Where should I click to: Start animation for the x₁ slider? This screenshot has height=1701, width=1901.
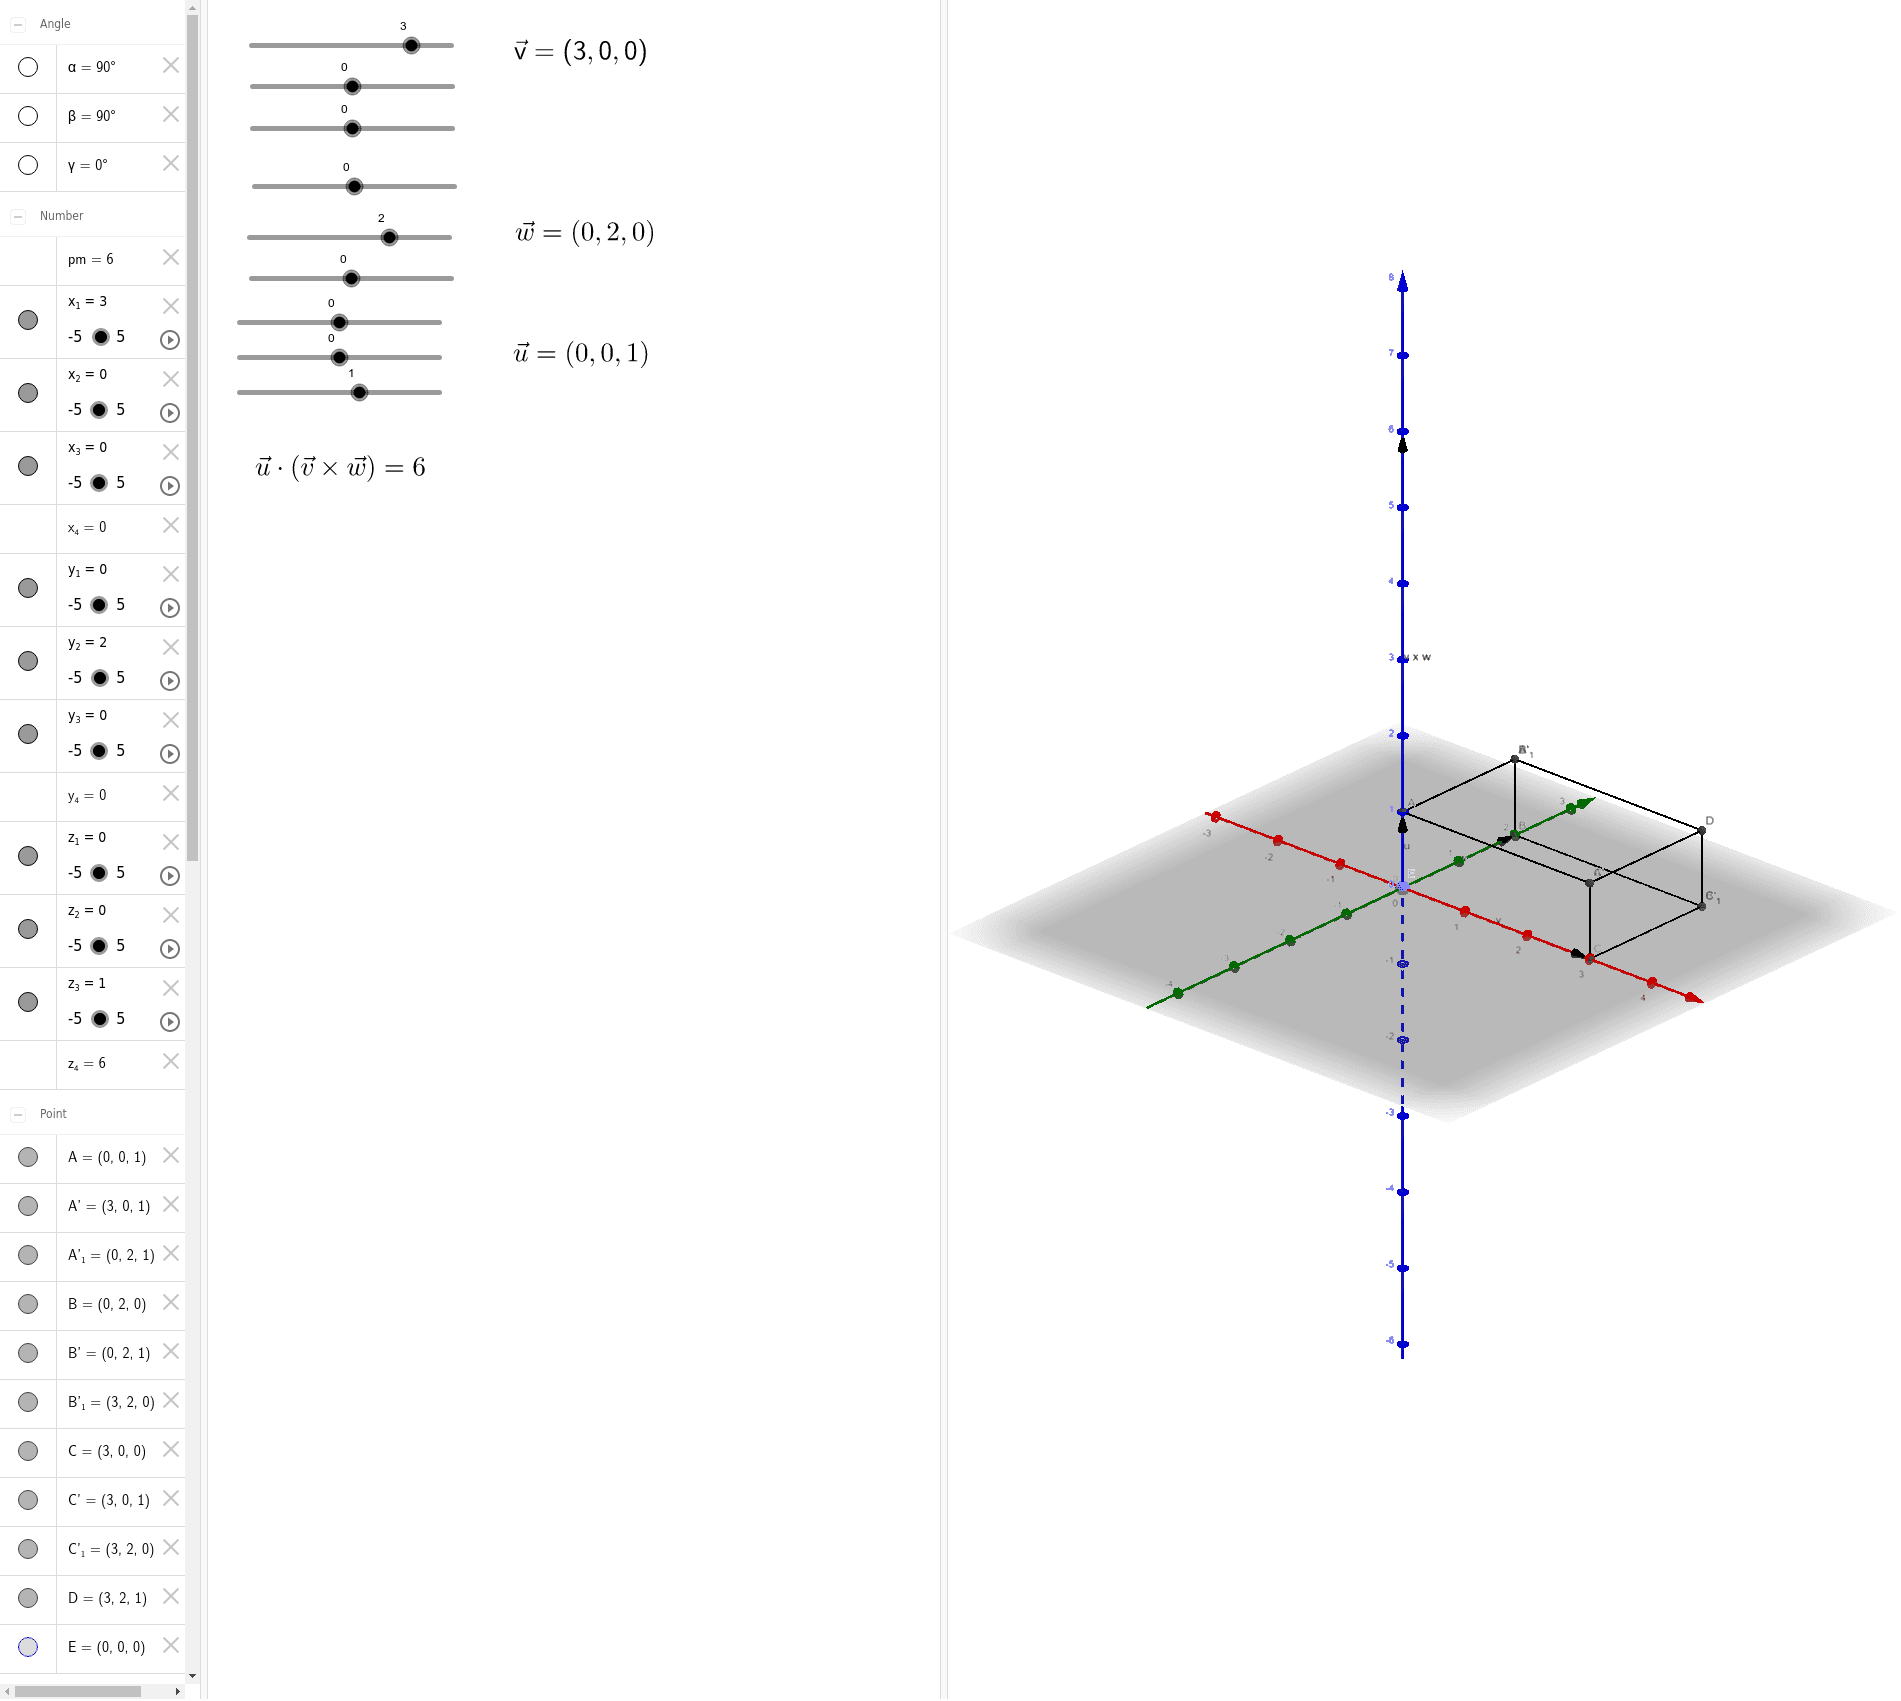169,339
